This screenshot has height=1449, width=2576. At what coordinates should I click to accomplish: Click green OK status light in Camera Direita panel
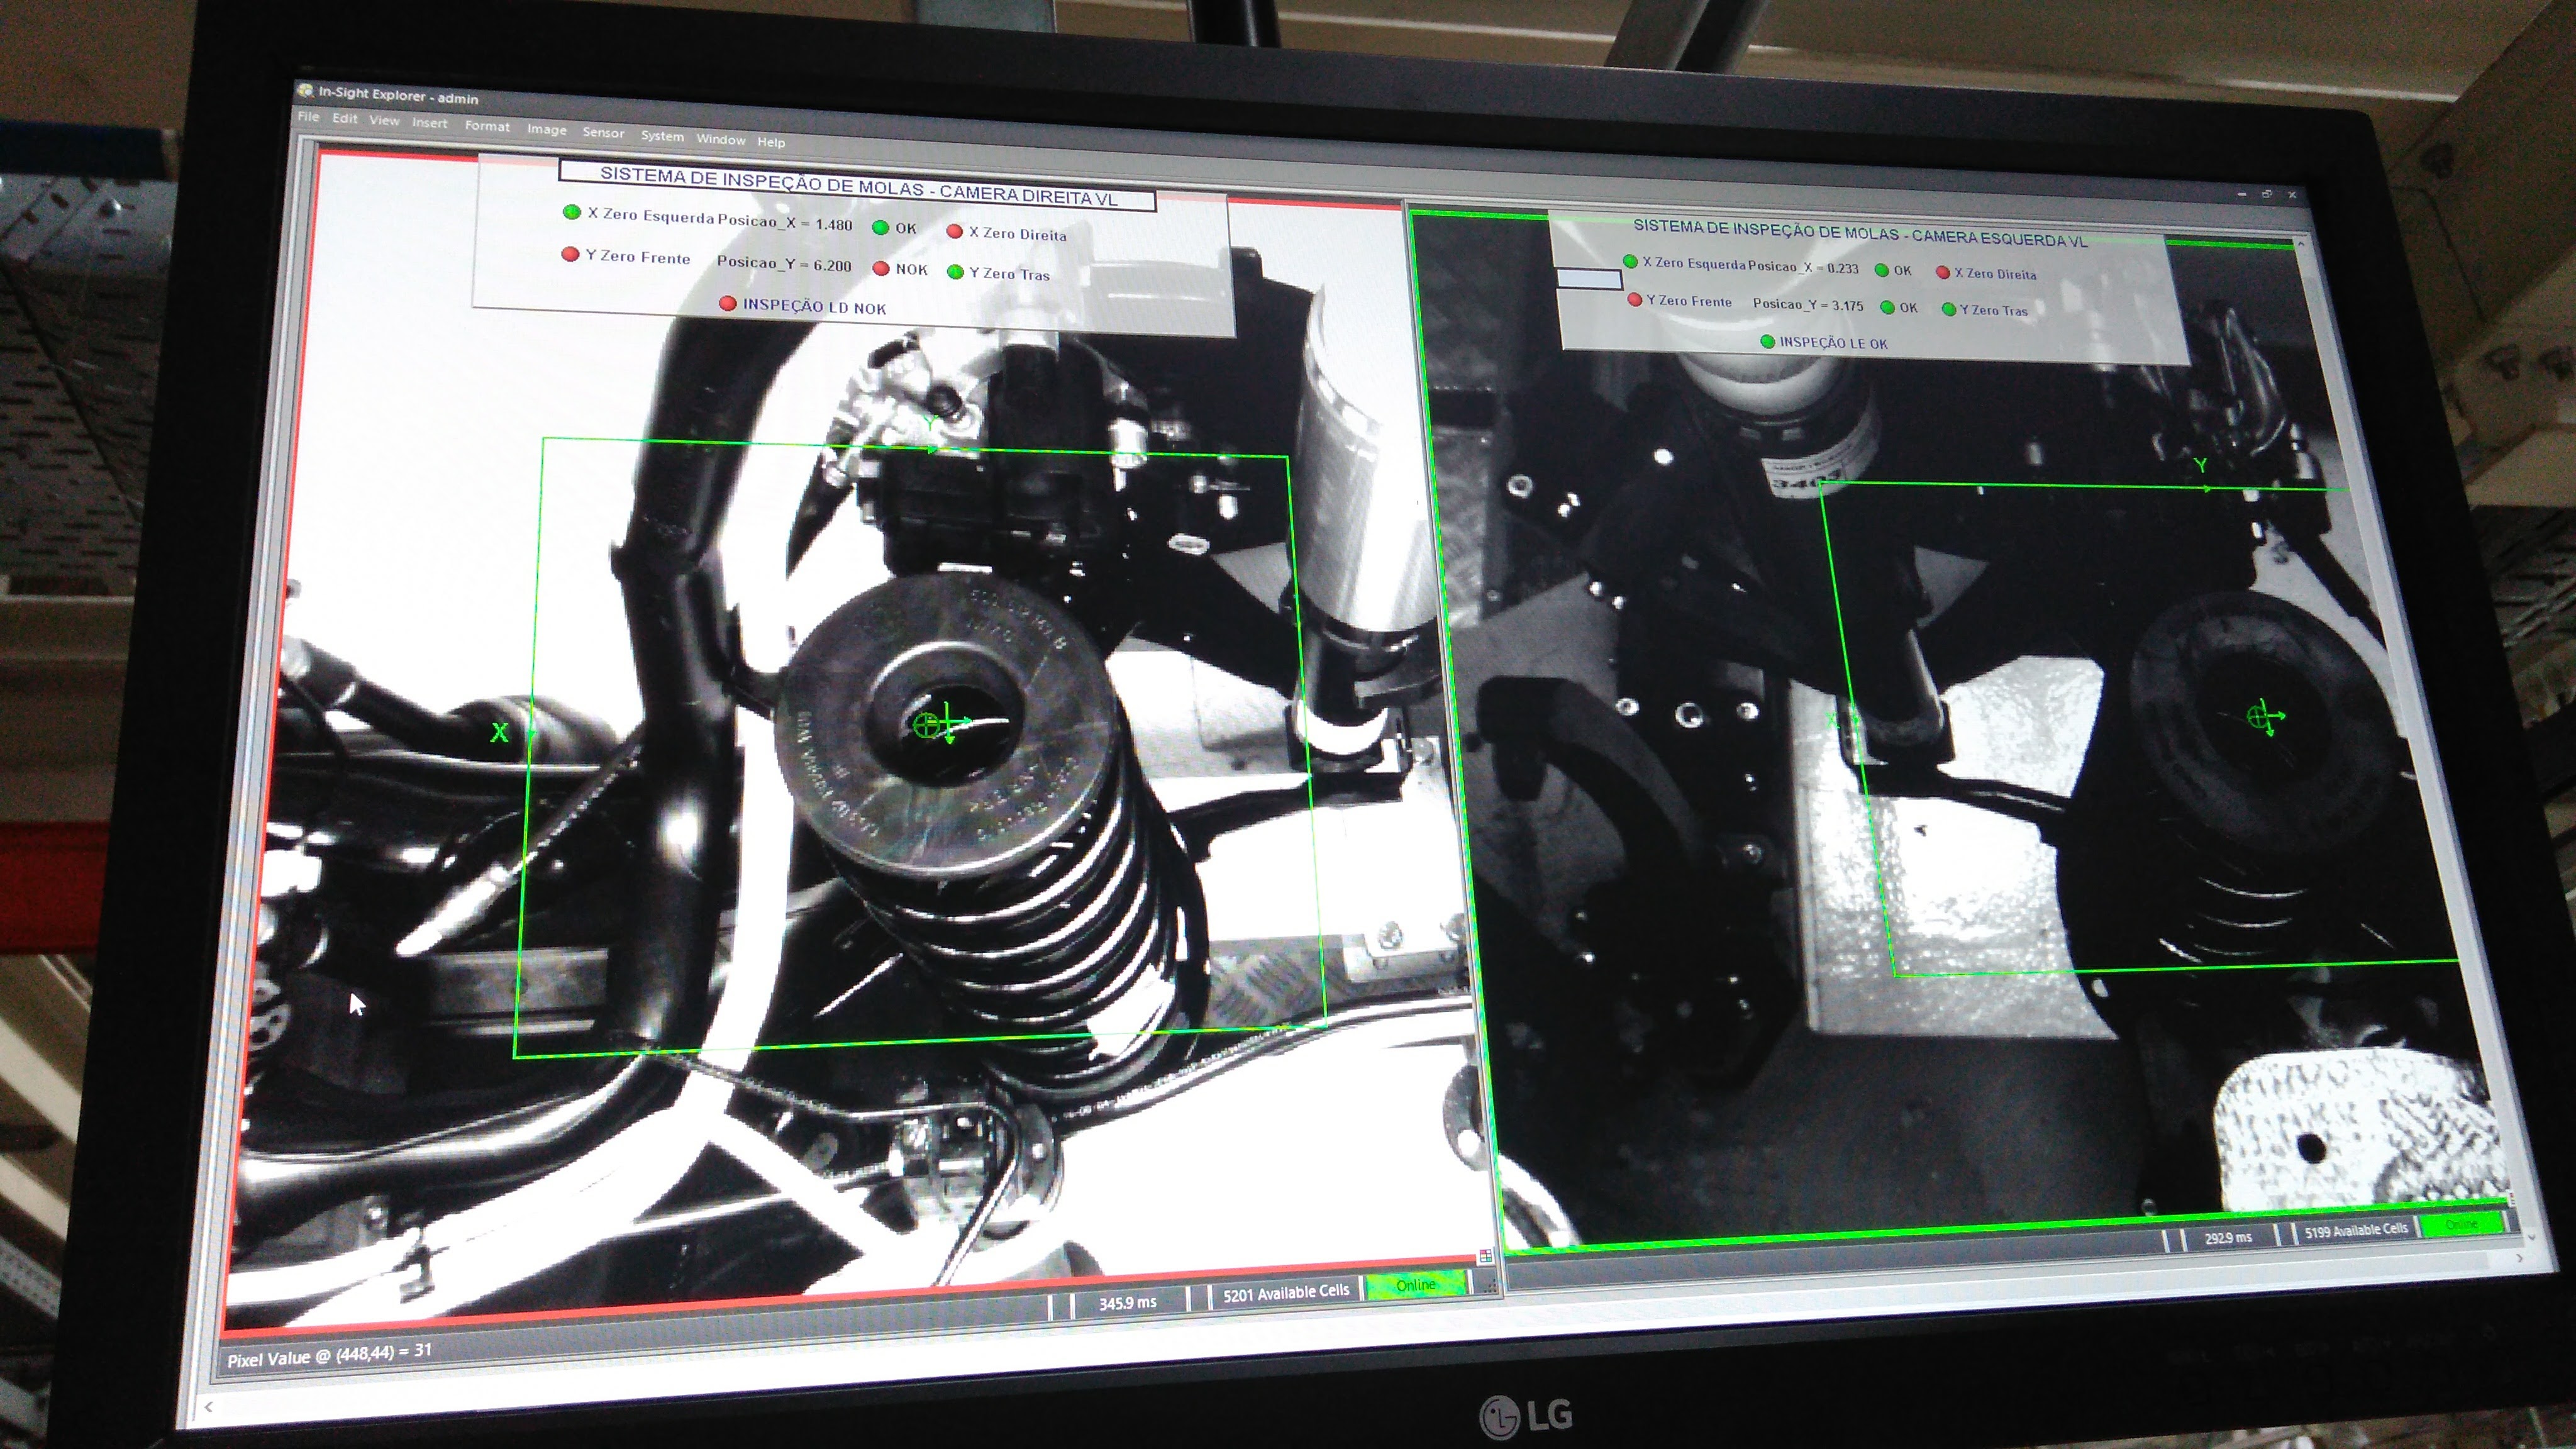coord(881,227)
